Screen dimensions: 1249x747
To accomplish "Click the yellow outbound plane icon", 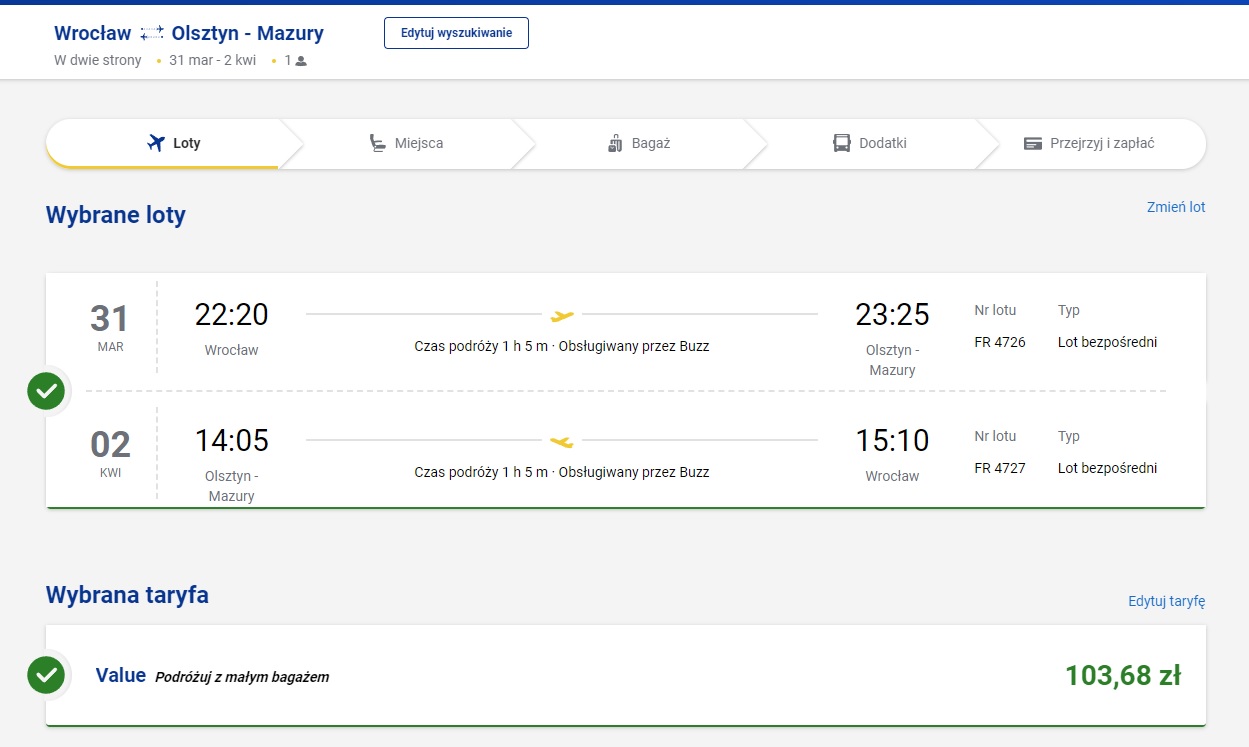I will point(562,315).
